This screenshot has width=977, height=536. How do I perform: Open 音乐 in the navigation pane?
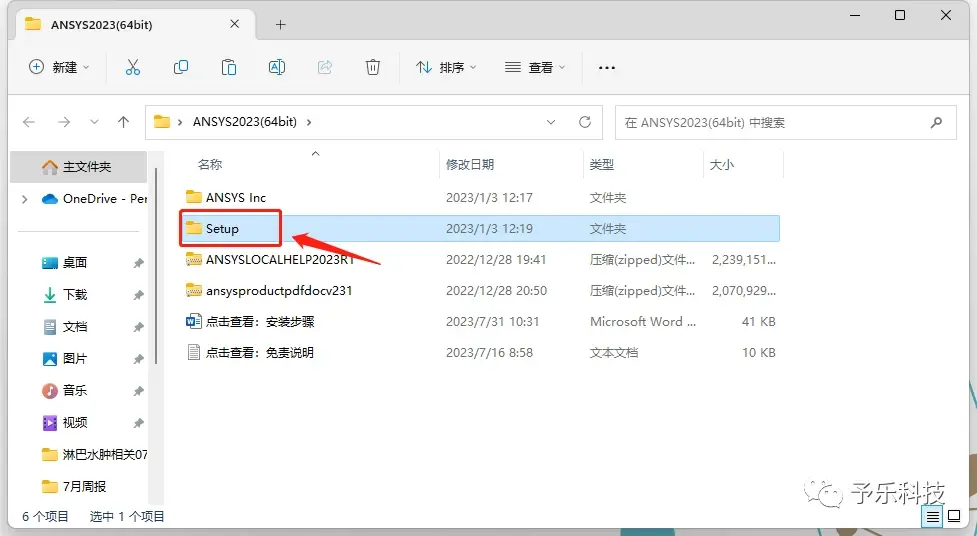pyautogui.click(x=75, y=391)
